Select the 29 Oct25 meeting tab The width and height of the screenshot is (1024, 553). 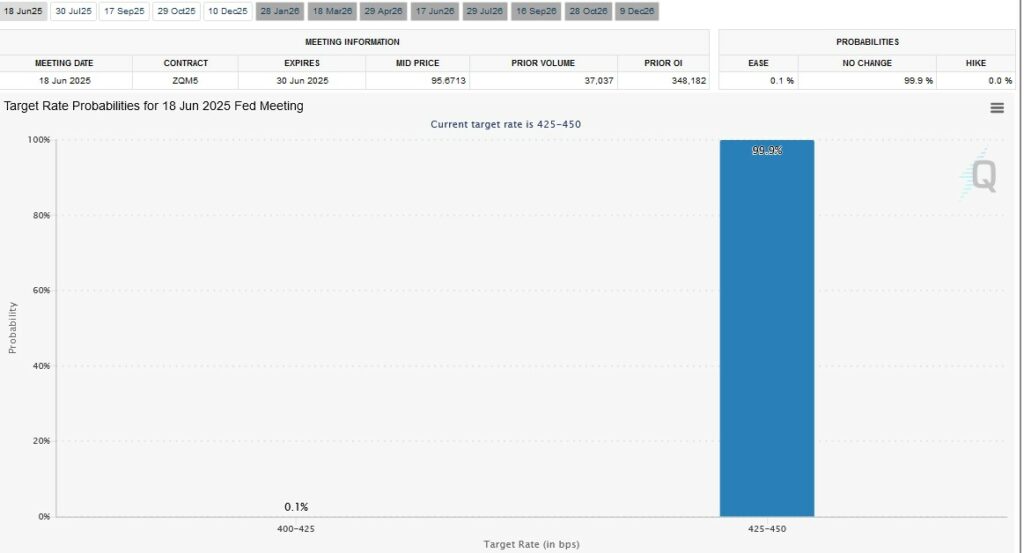click(177, 11)
